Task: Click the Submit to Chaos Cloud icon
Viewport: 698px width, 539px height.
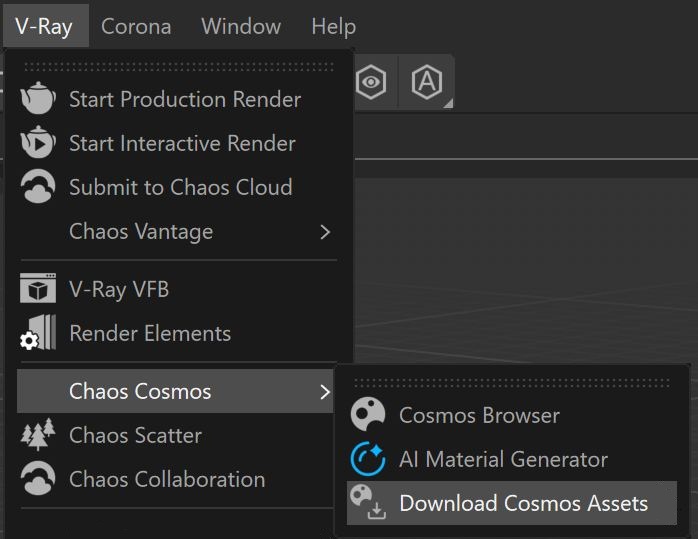Action: (x=38, y=186)
